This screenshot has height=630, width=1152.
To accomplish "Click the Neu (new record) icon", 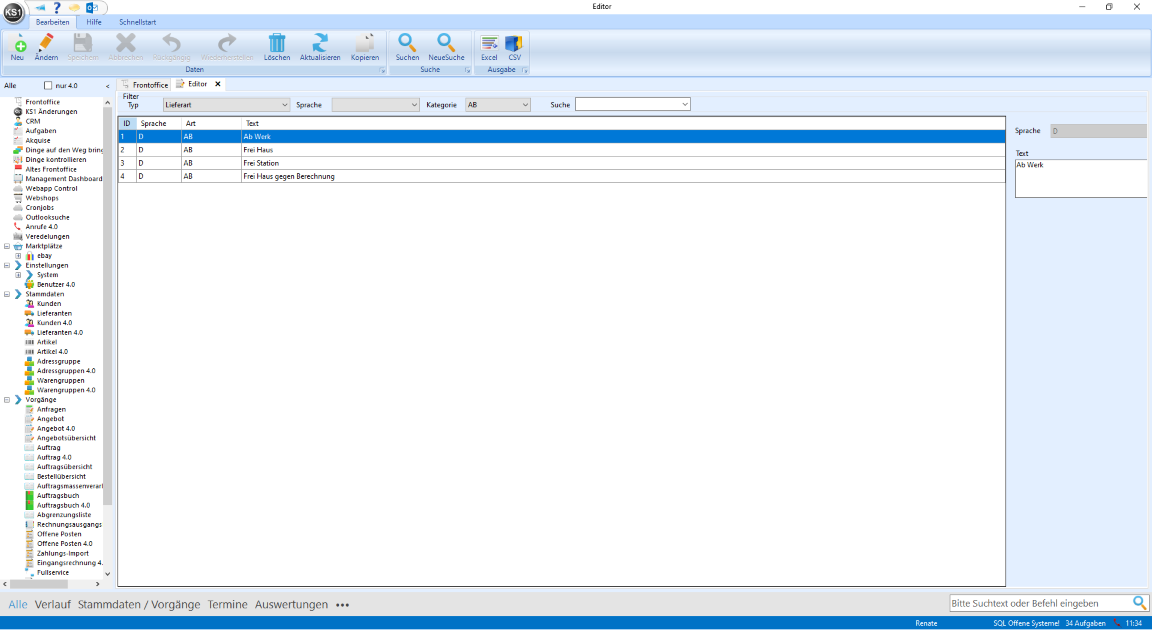I will pyautogui.click(x=17, y=43).
